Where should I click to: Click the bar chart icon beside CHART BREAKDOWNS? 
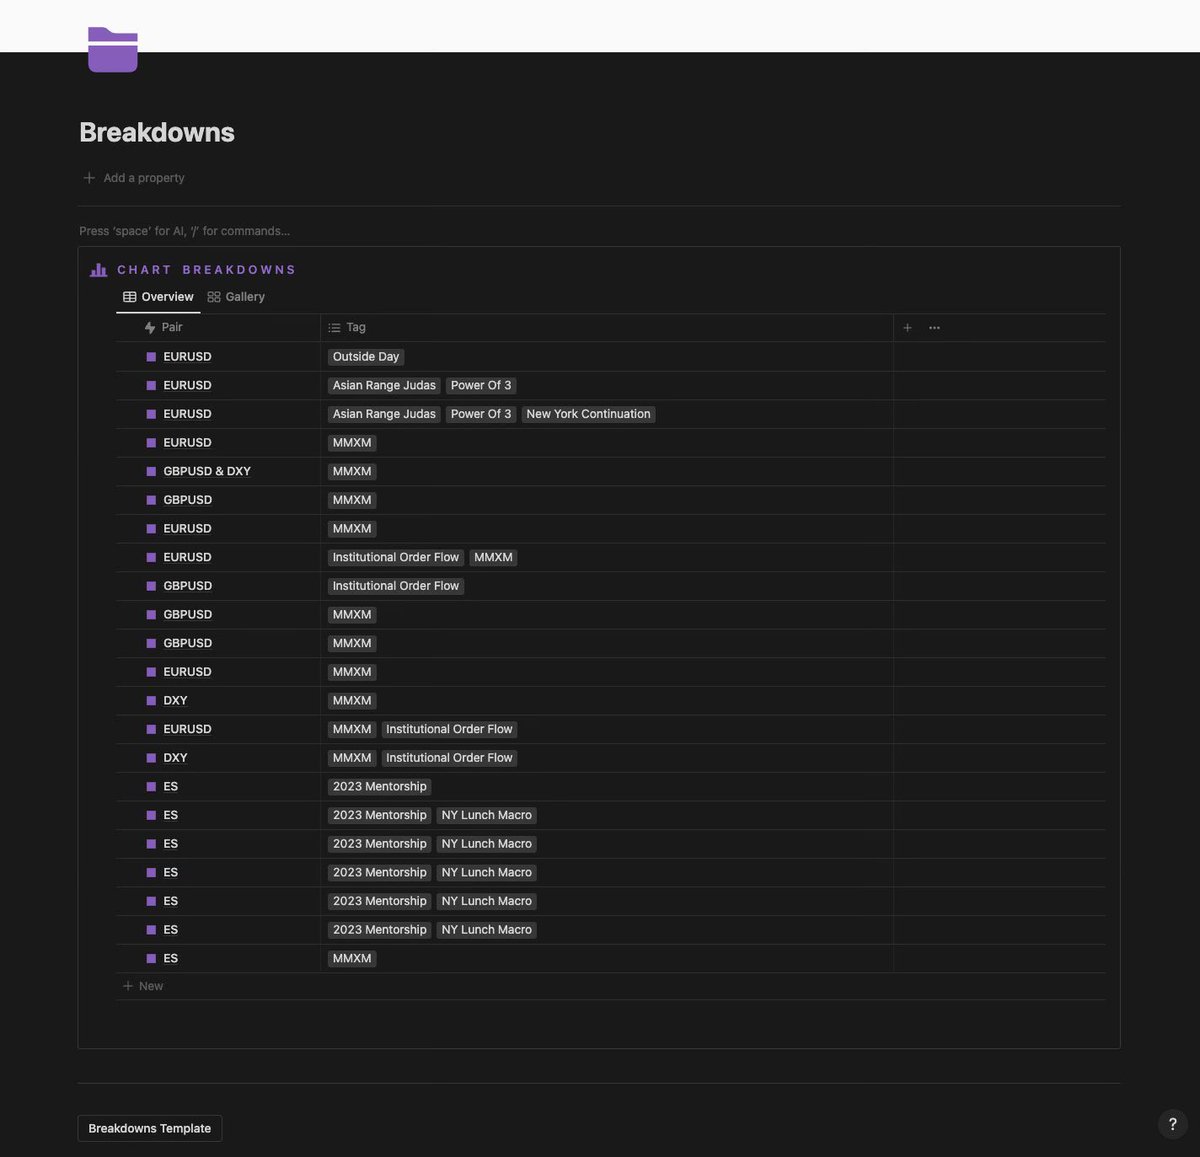(99, 270)
